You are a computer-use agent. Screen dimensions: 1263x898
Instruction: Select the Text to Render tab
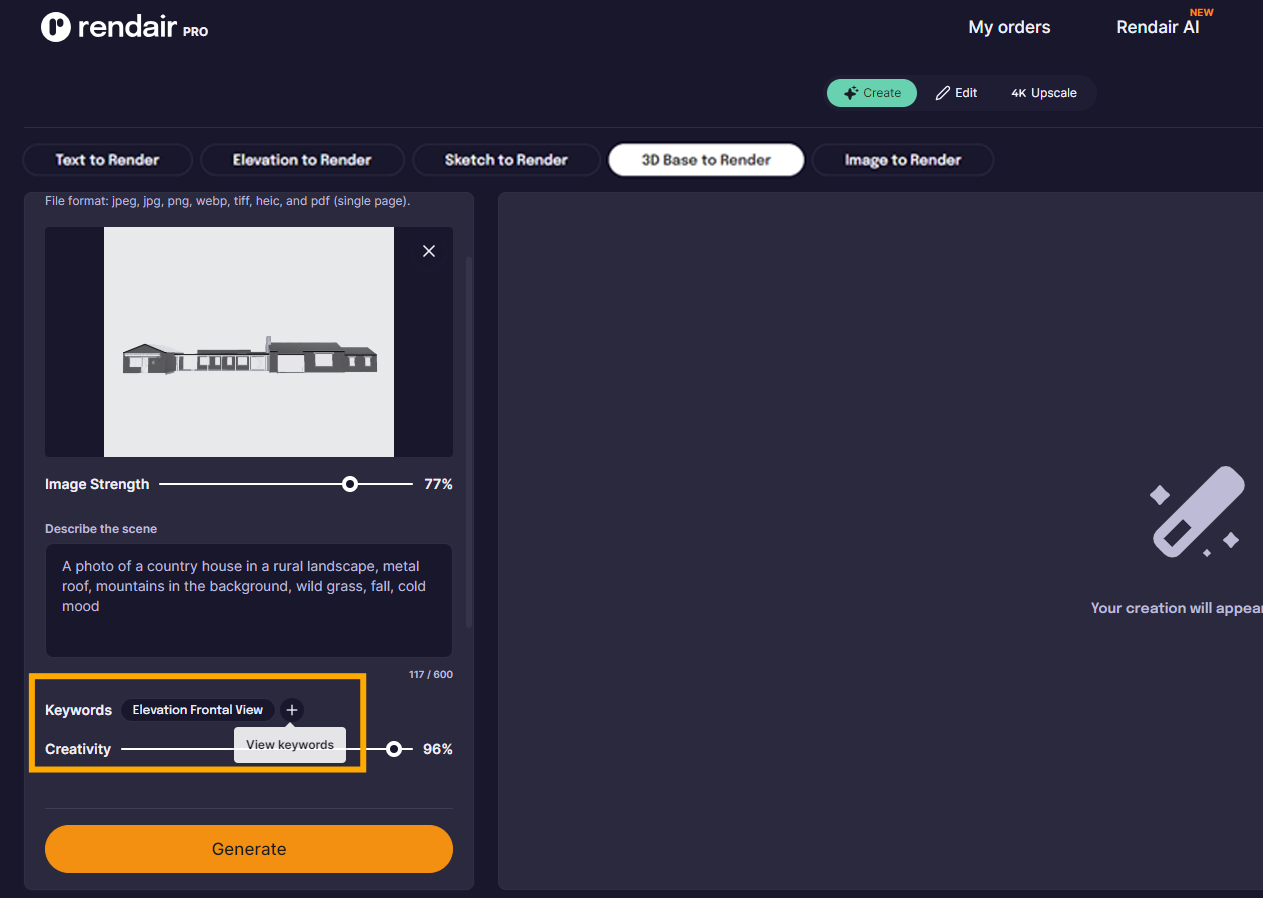pos(107,160)
